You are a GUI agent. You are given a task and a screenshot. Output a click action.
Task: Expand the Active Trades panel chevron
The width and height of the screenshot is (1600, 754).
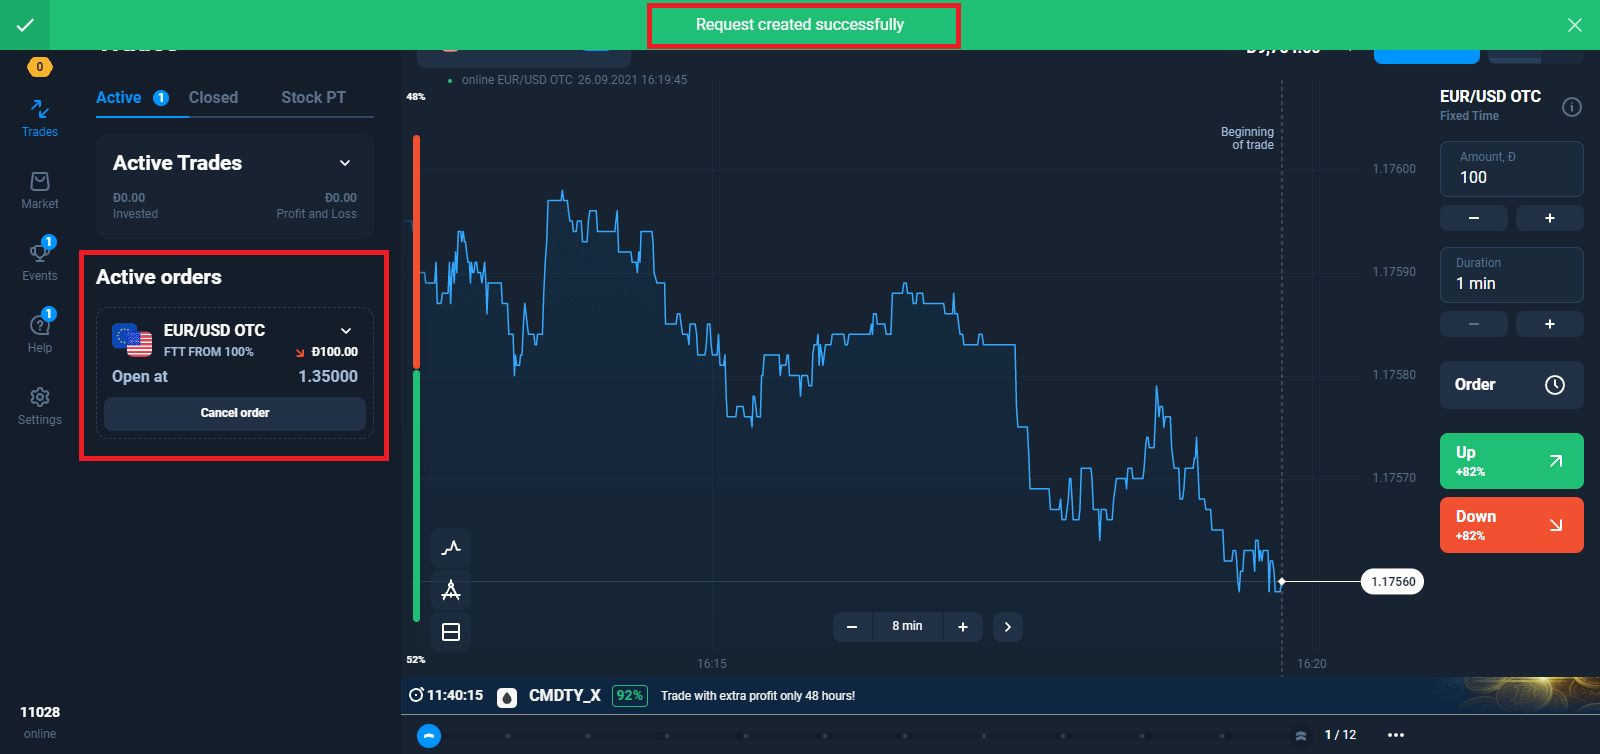click(x=345, y=163)
